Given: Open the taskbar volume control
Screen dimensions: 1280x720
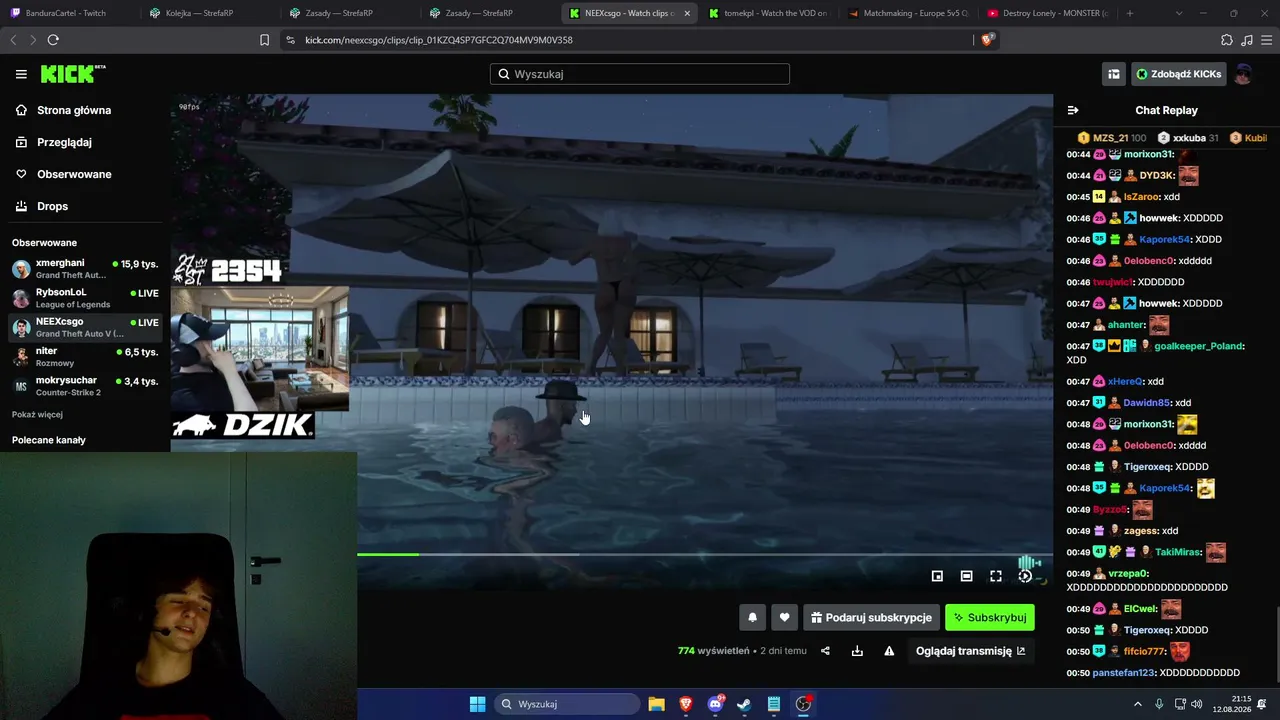Looking at the screenshot, I should 1197,704.
